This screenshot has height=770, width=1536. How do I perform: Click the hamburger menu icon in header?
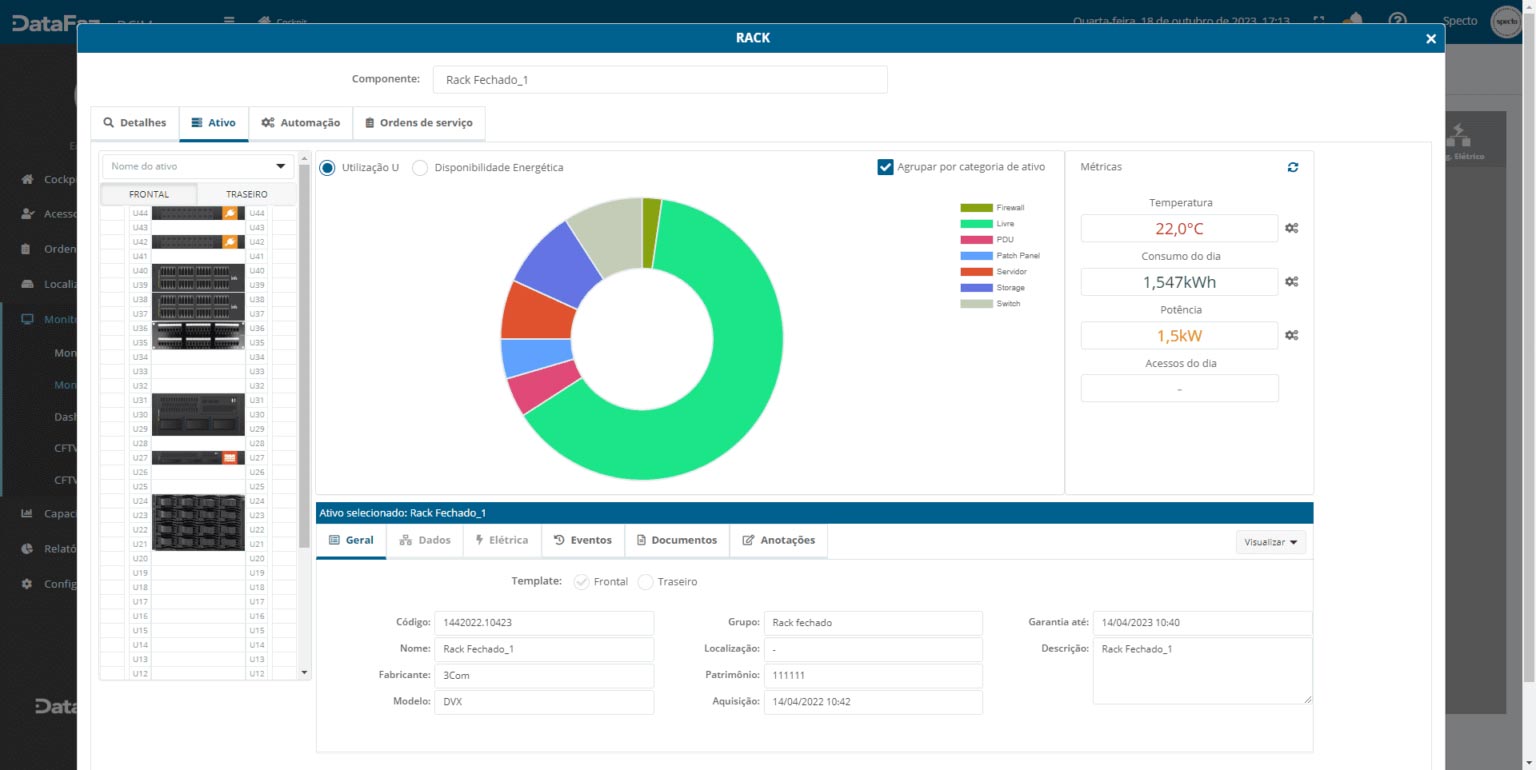(229, 20)
